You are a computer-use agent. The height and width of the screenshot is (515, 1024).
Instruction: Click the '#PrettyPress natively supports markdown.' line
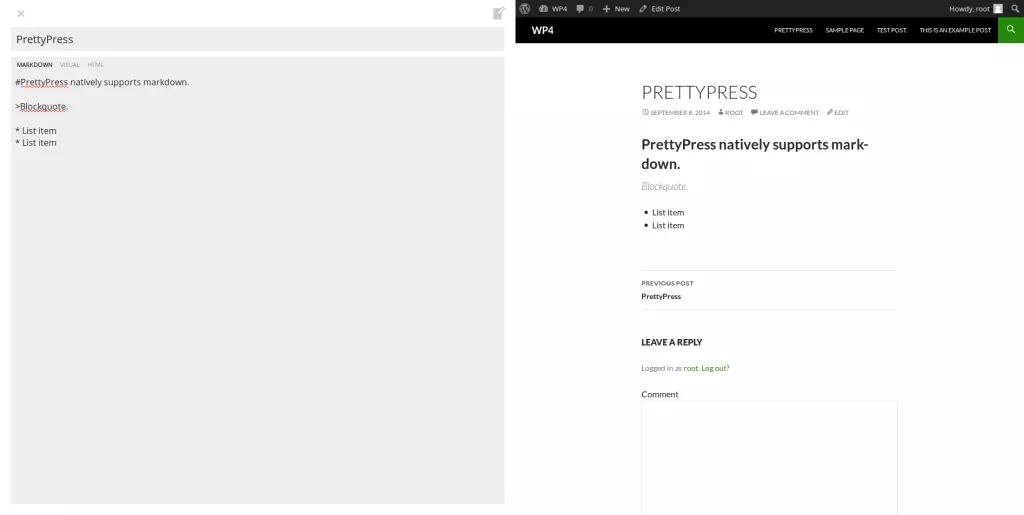click(102, 82)
